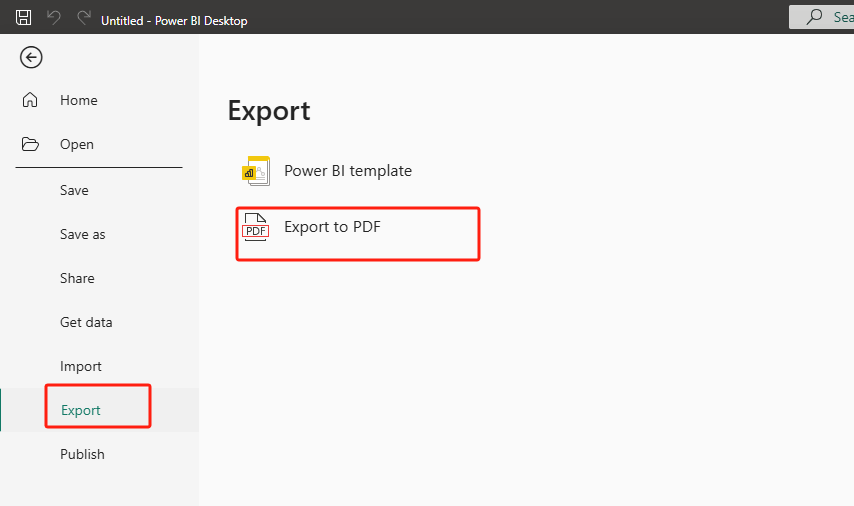This screenshot has height=506, width=854.
Task: Choose Save from the sidebar menu
Action: (74, 190)
